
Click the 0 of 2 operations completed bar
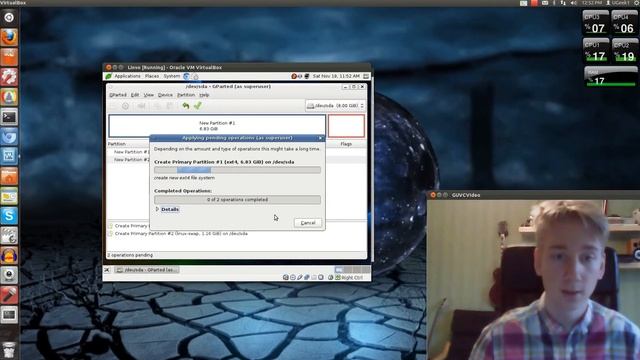pyautogui.click(x=237, y=200)
